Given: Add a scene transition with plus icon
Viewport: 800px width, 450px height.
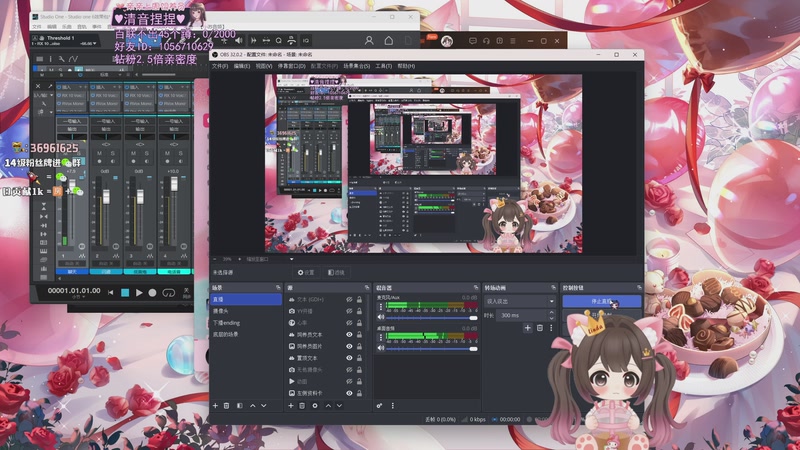Looking at the screenshot, I should (x=528, y=328).
